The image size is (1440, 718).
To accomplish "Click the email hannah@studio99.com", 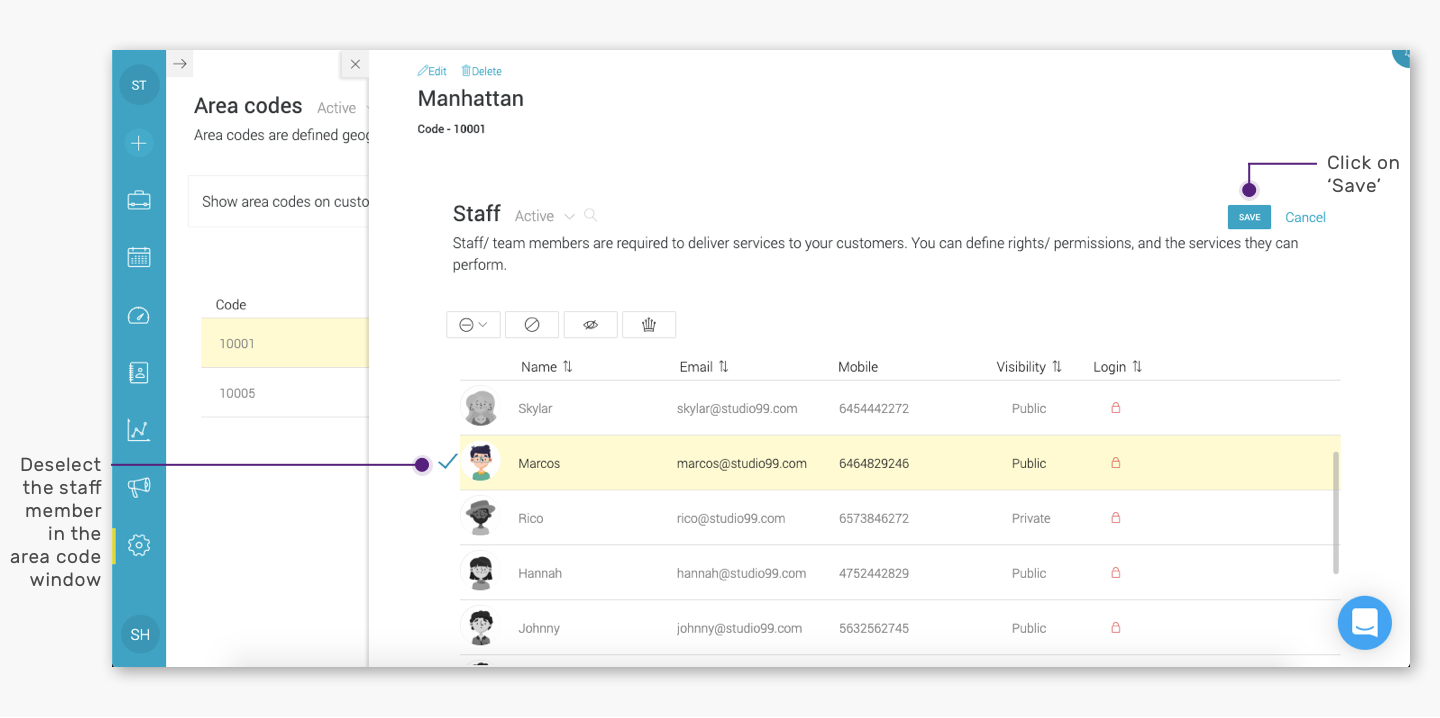I will [741, 573].
